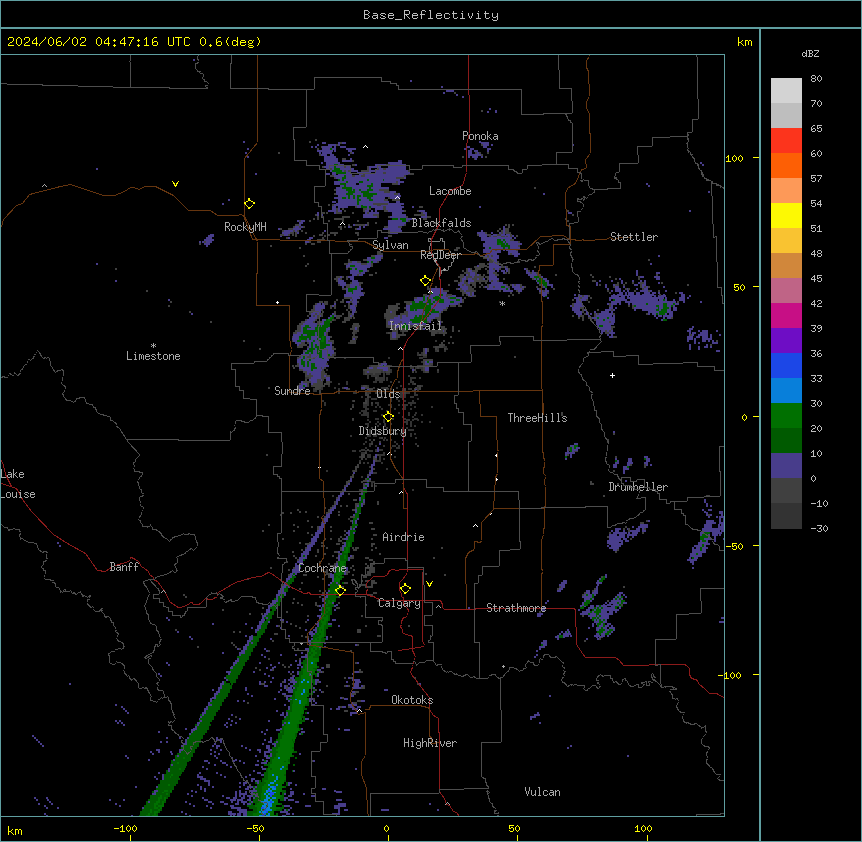Click the RockyMH label
This screenshot has height=842, width=862.
click(x=245, y=227)
